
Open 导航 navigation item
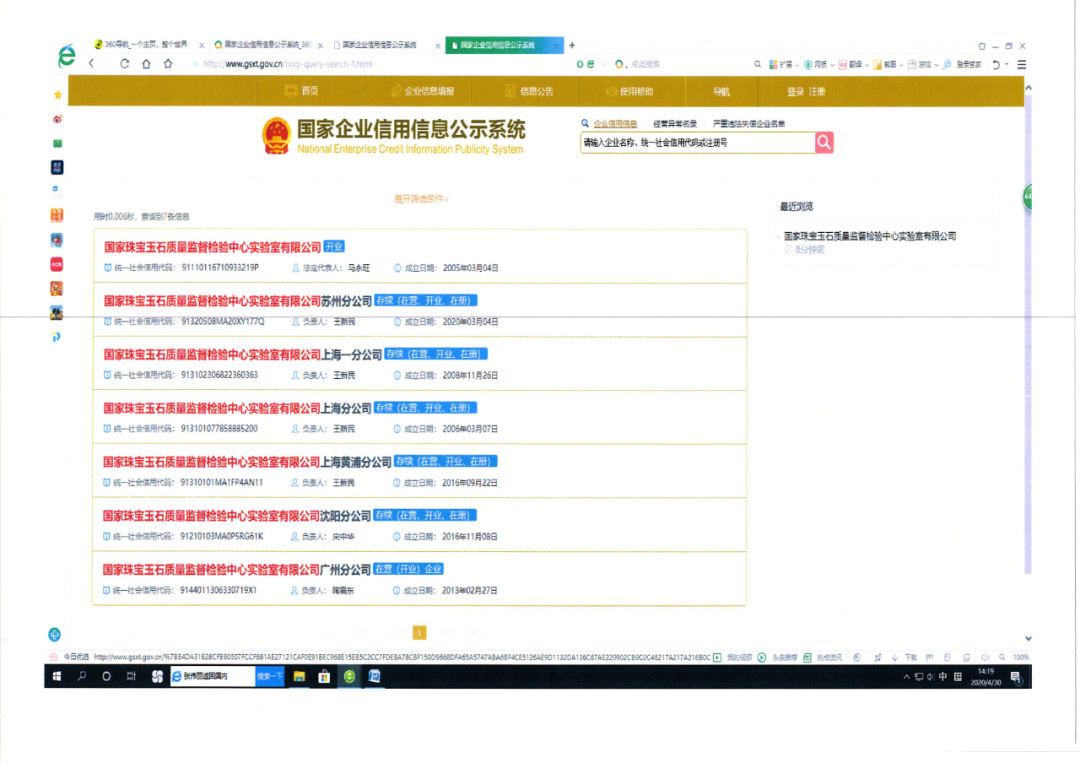pyautogui.click(x=721, y=92)
